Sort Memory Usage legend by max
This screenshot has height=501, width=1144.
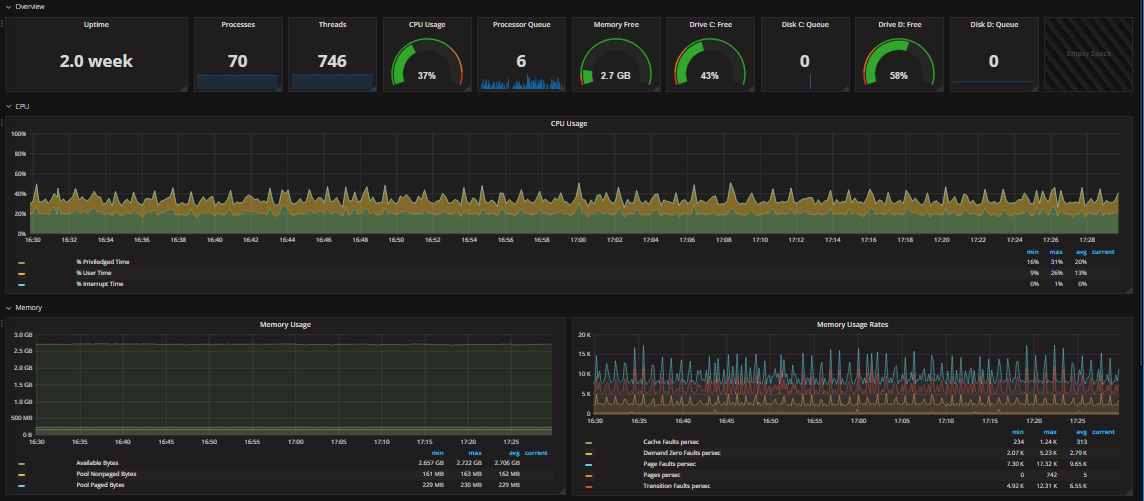click(x=476, y=453)
